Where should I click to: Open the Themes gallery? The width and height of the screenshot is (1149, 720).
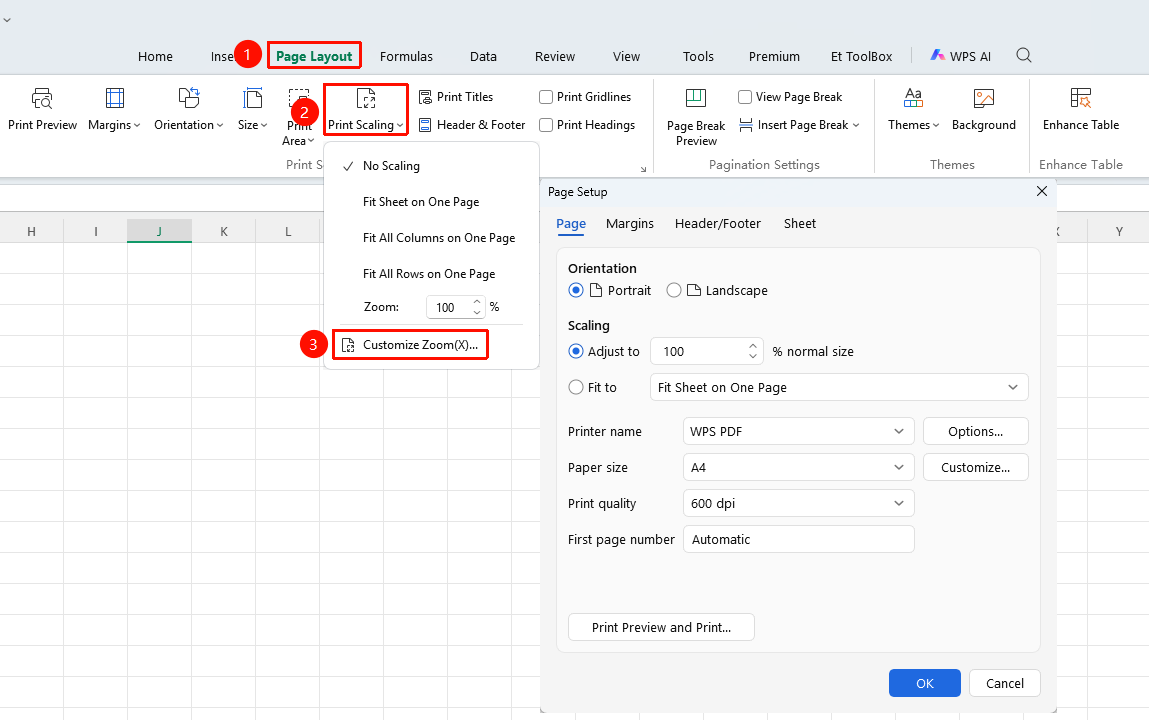point(913,109)
